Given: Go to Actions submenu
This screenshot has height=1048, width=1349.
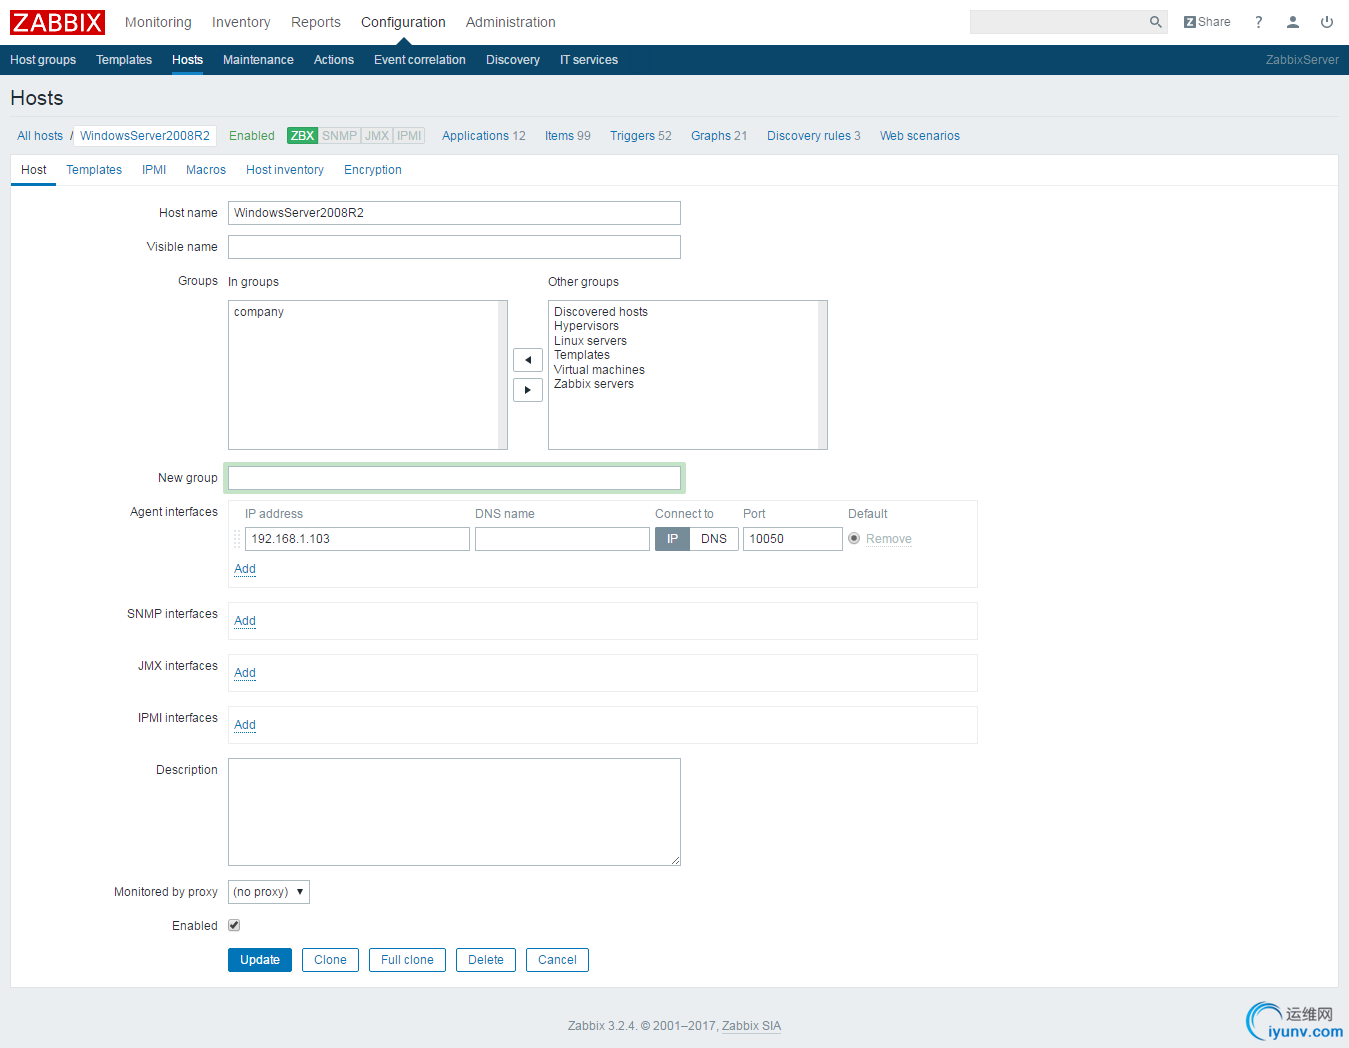Looking at the screenshot, I should (334, 60).
